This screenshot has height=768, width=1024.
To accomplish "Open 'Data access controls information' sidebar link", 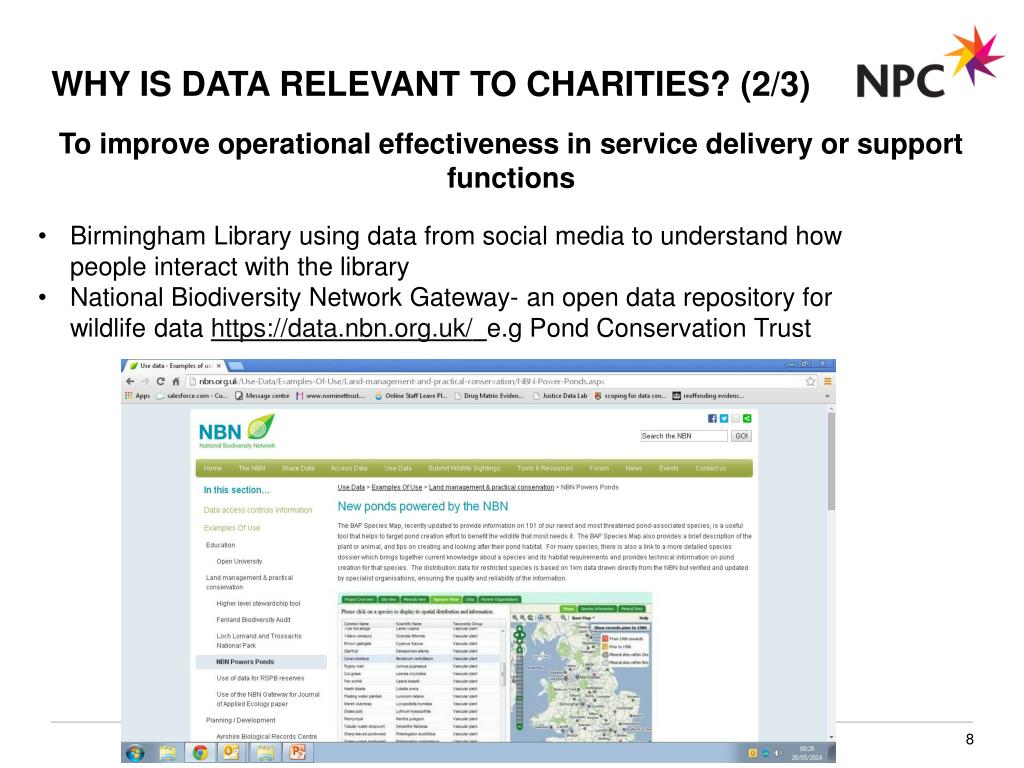I will 257,510.
